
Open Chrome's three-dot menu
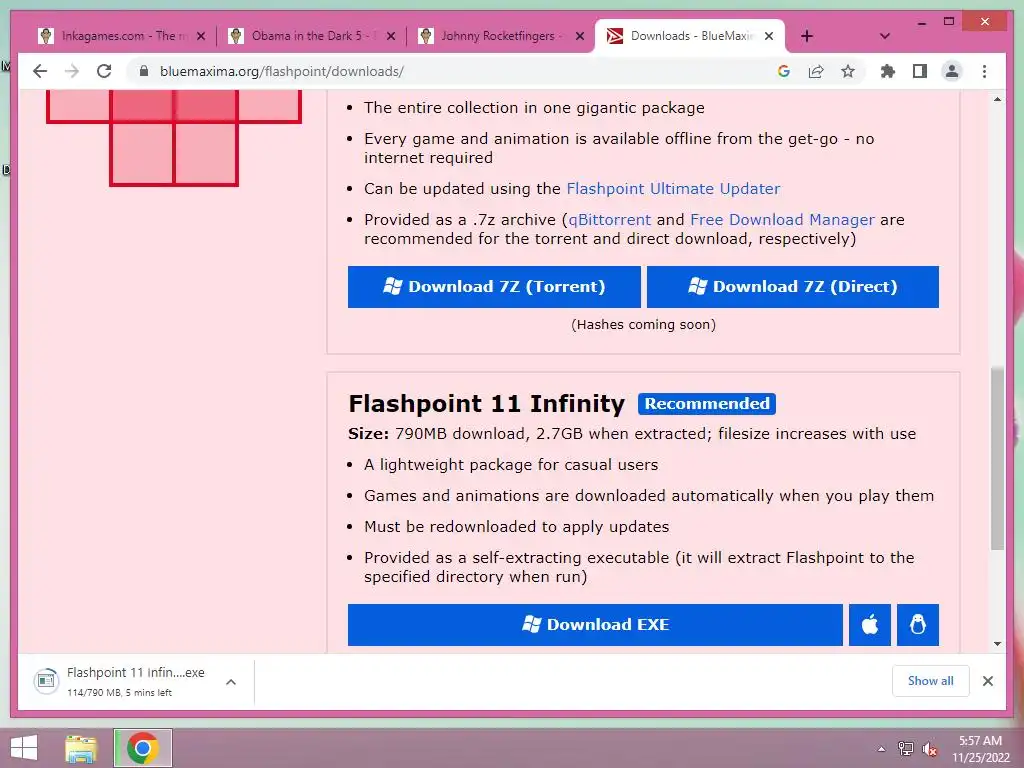coord(984,71)
